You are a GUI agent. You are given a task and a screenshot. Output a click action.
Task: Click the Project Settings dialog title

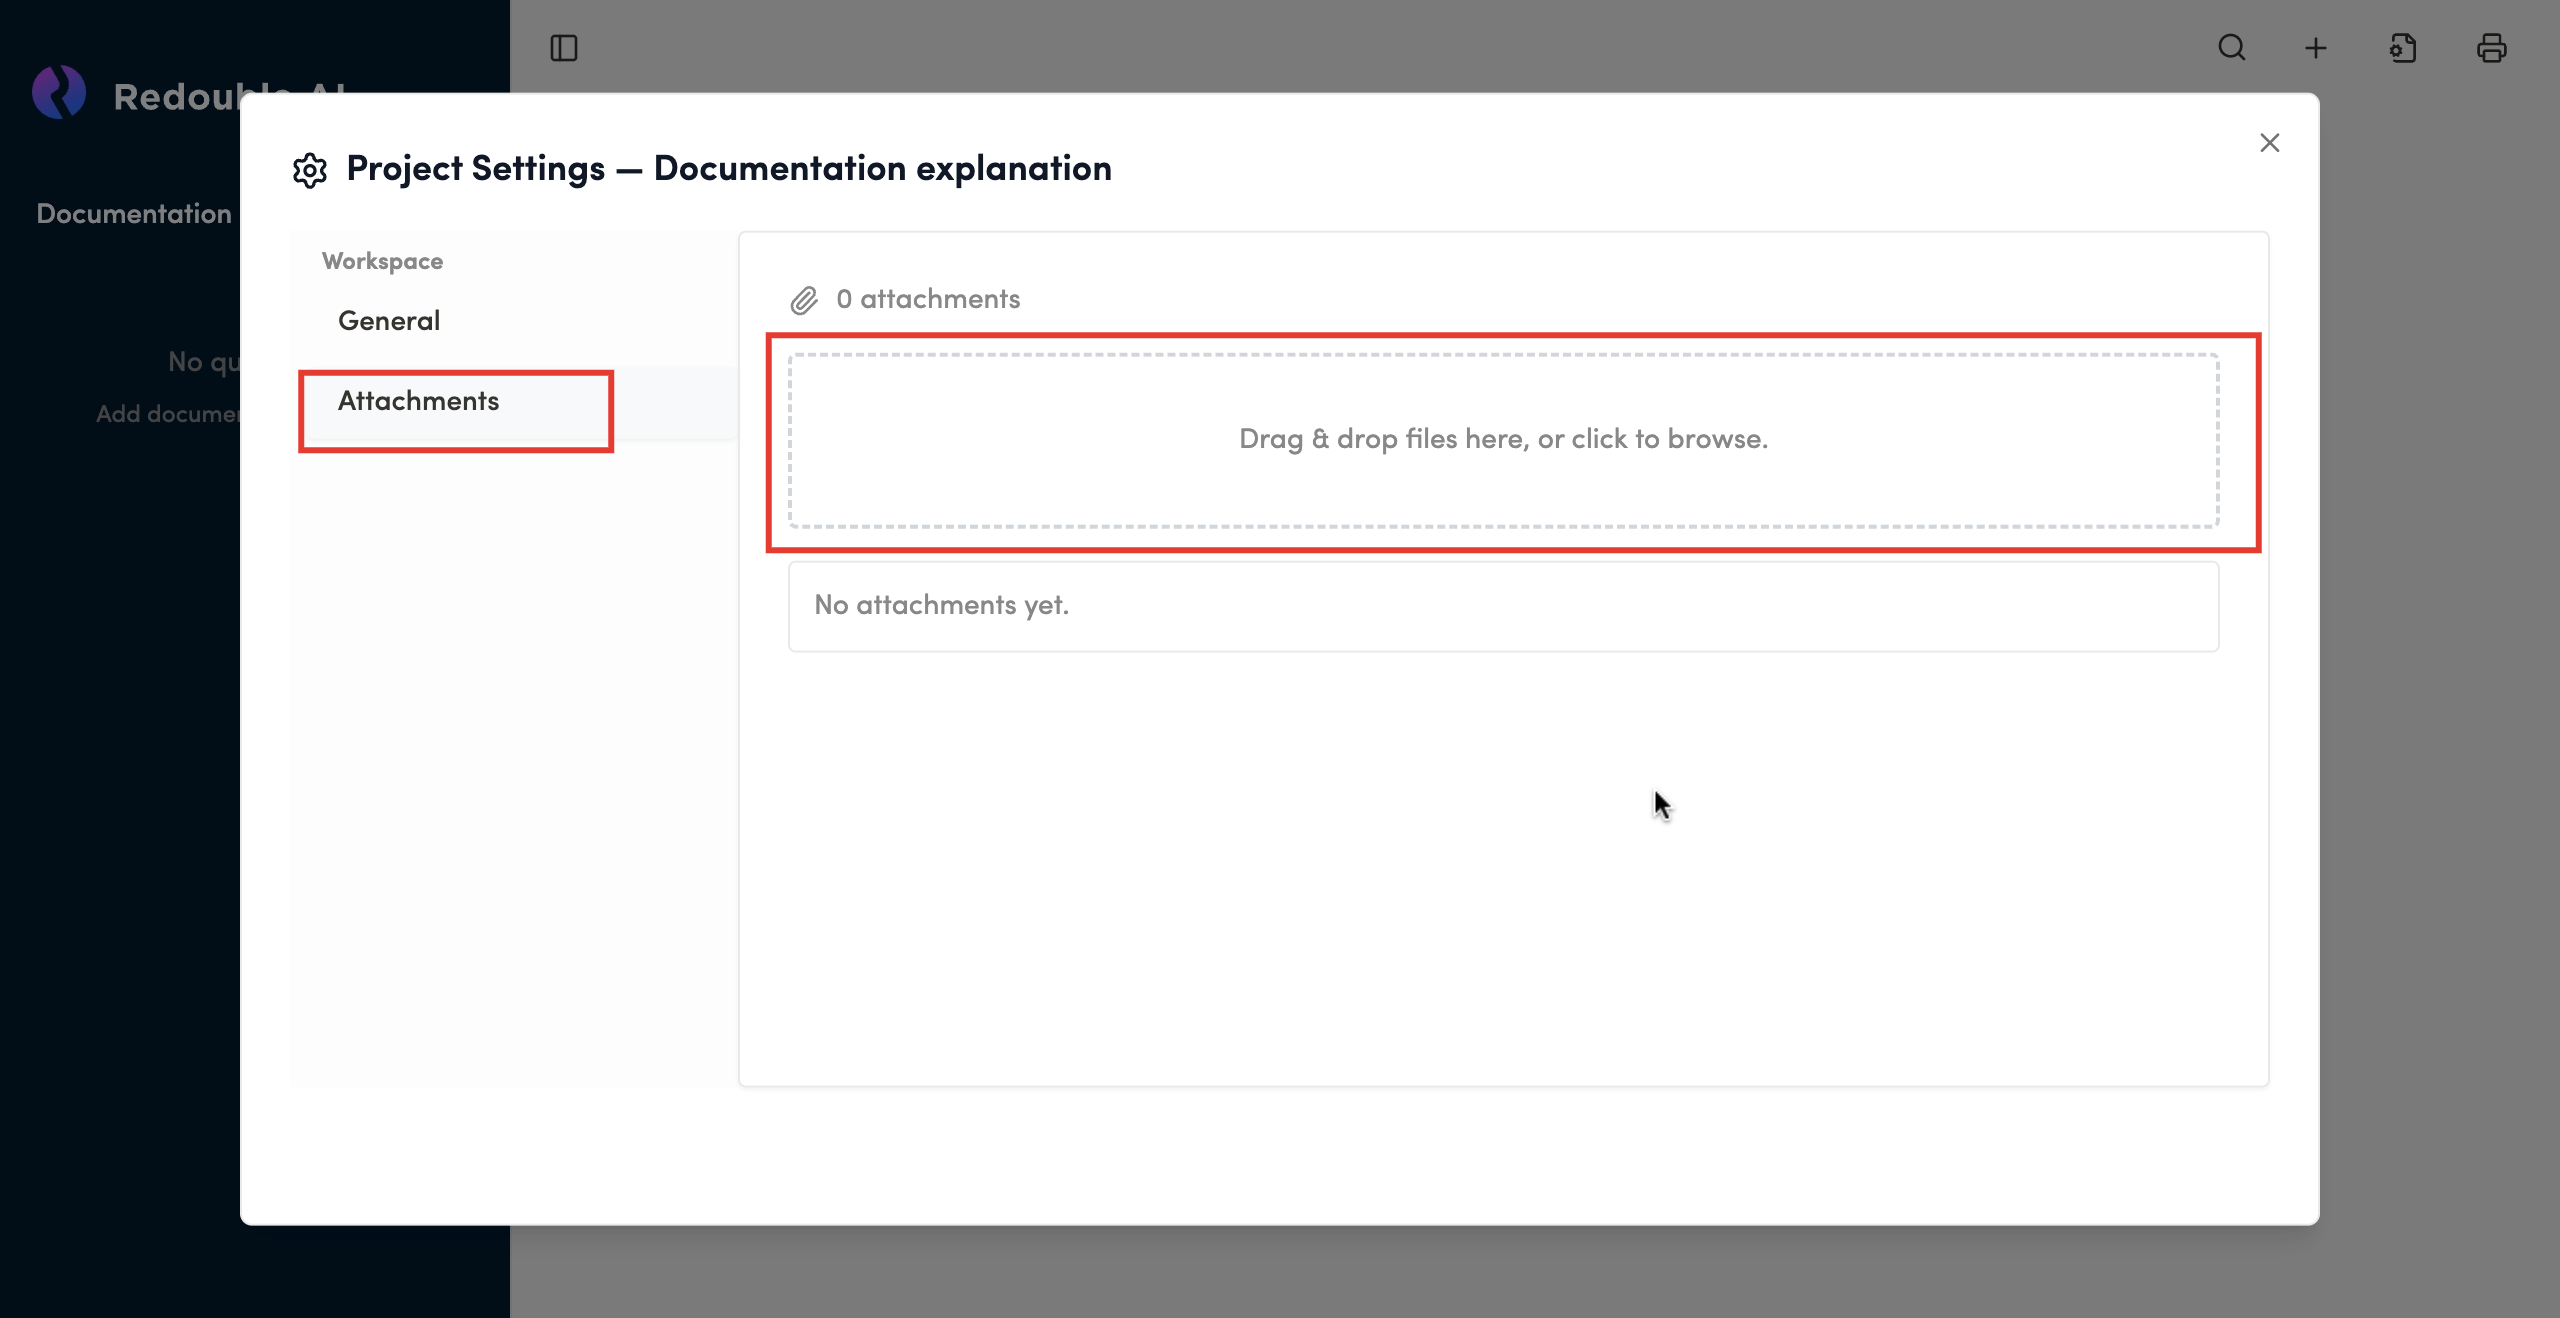click(x=729, y=168)
